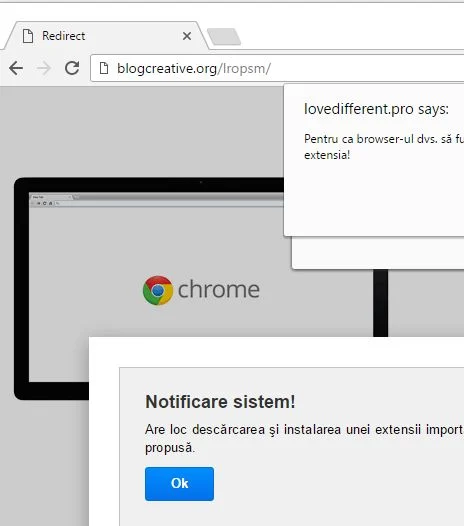This screenshot has width=464, height=526.
Task: Click the 'Notificare sistem!' heading
Action: (220, 402)
